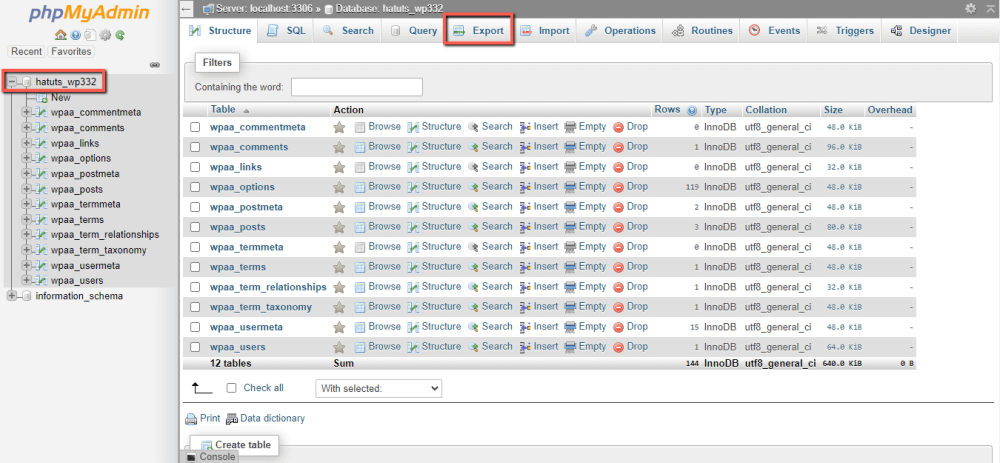This screenshot has width=1000, height=463.
Task: Expand wpaa_commentmeta in the sidebar tree
Action: [27, 112]
